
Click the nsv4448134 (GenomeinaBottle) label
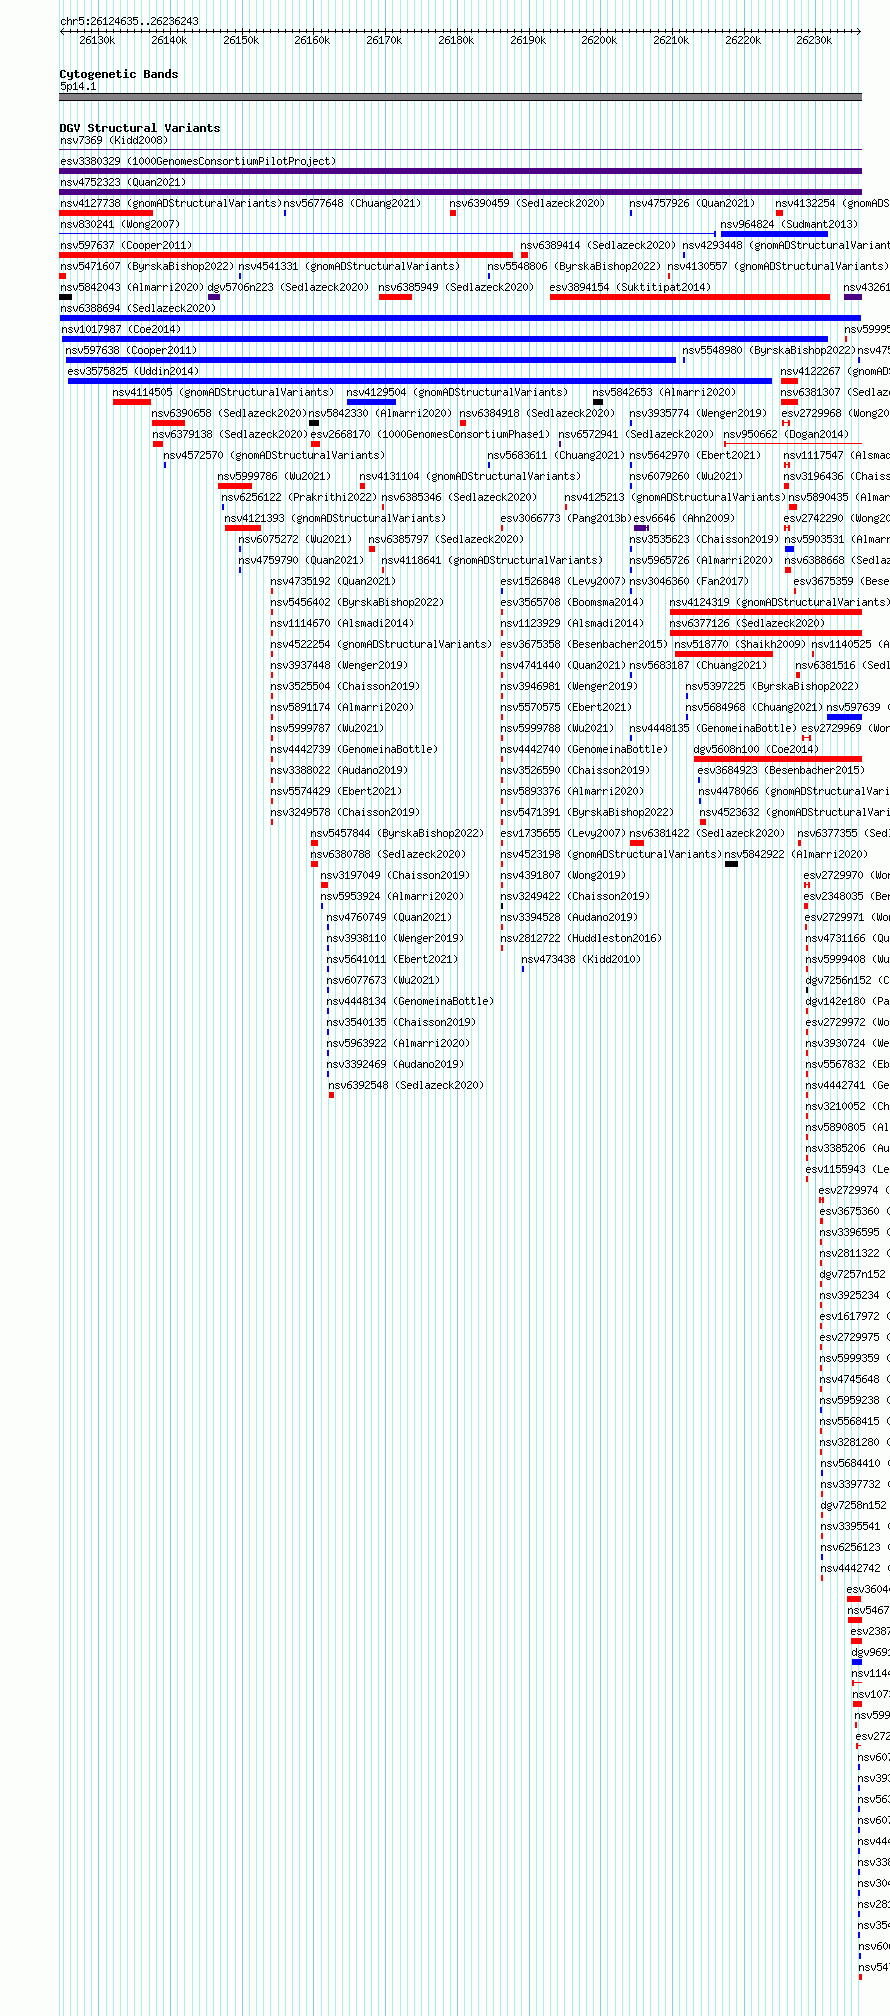click(410, 1001)
